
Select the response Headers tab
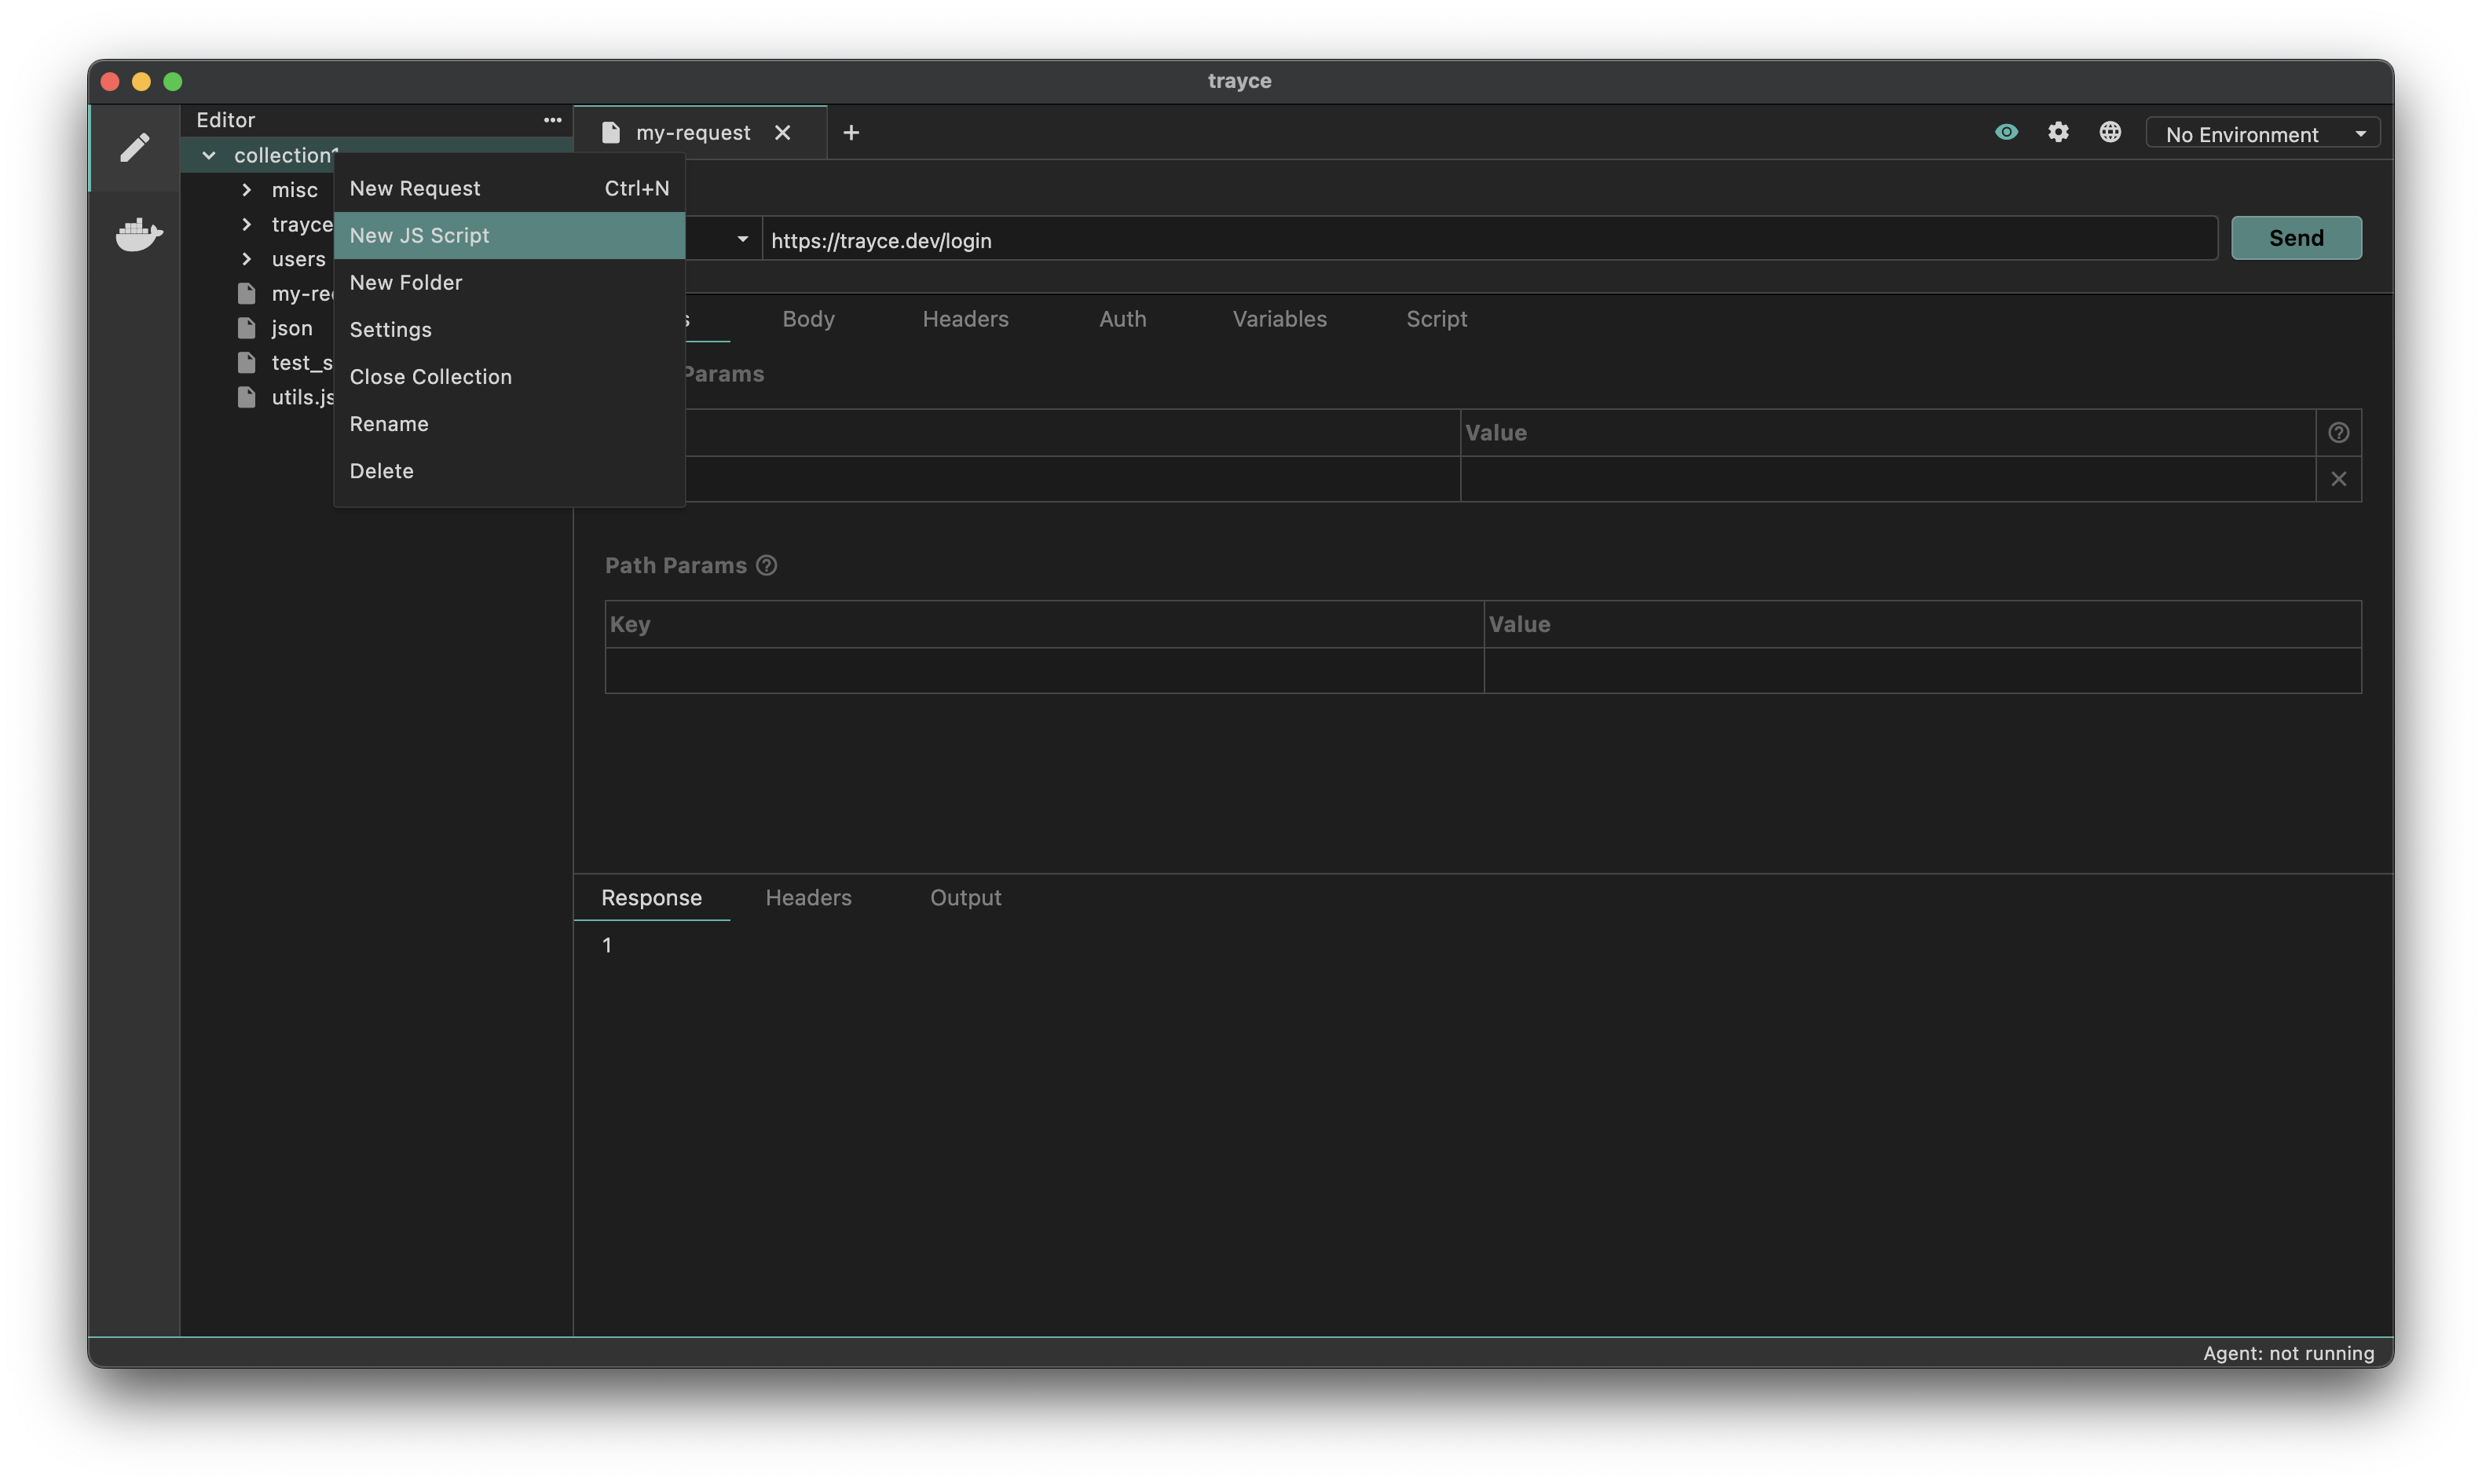coord(808,898)
